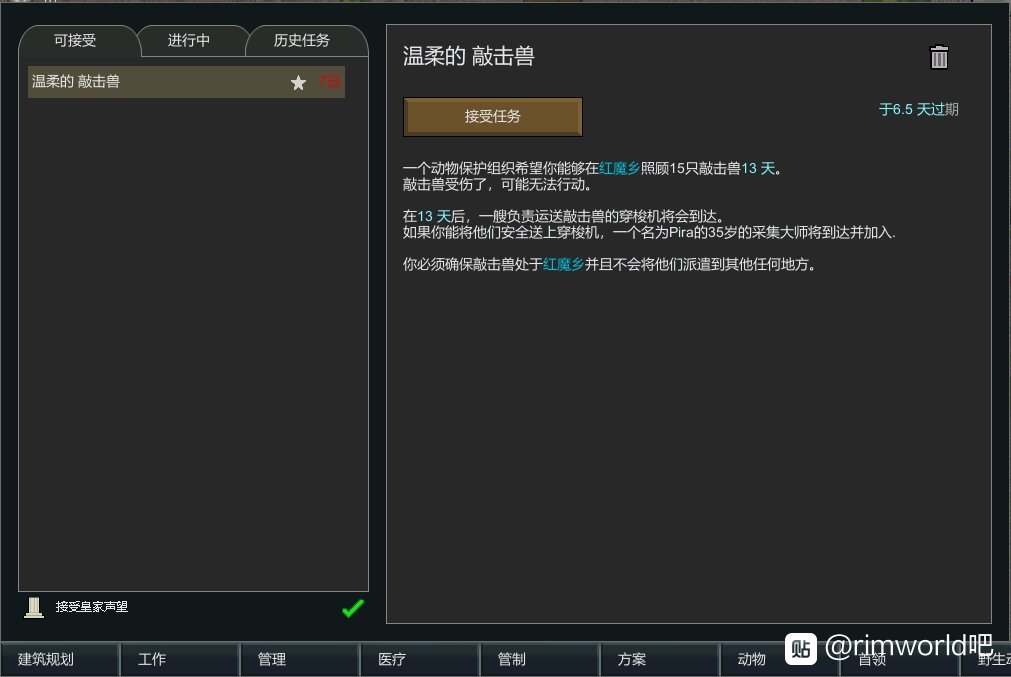The height and width of the screenshot is (677, 1011).
Task: Click the royal favor column icon
Action: point(34,607)
